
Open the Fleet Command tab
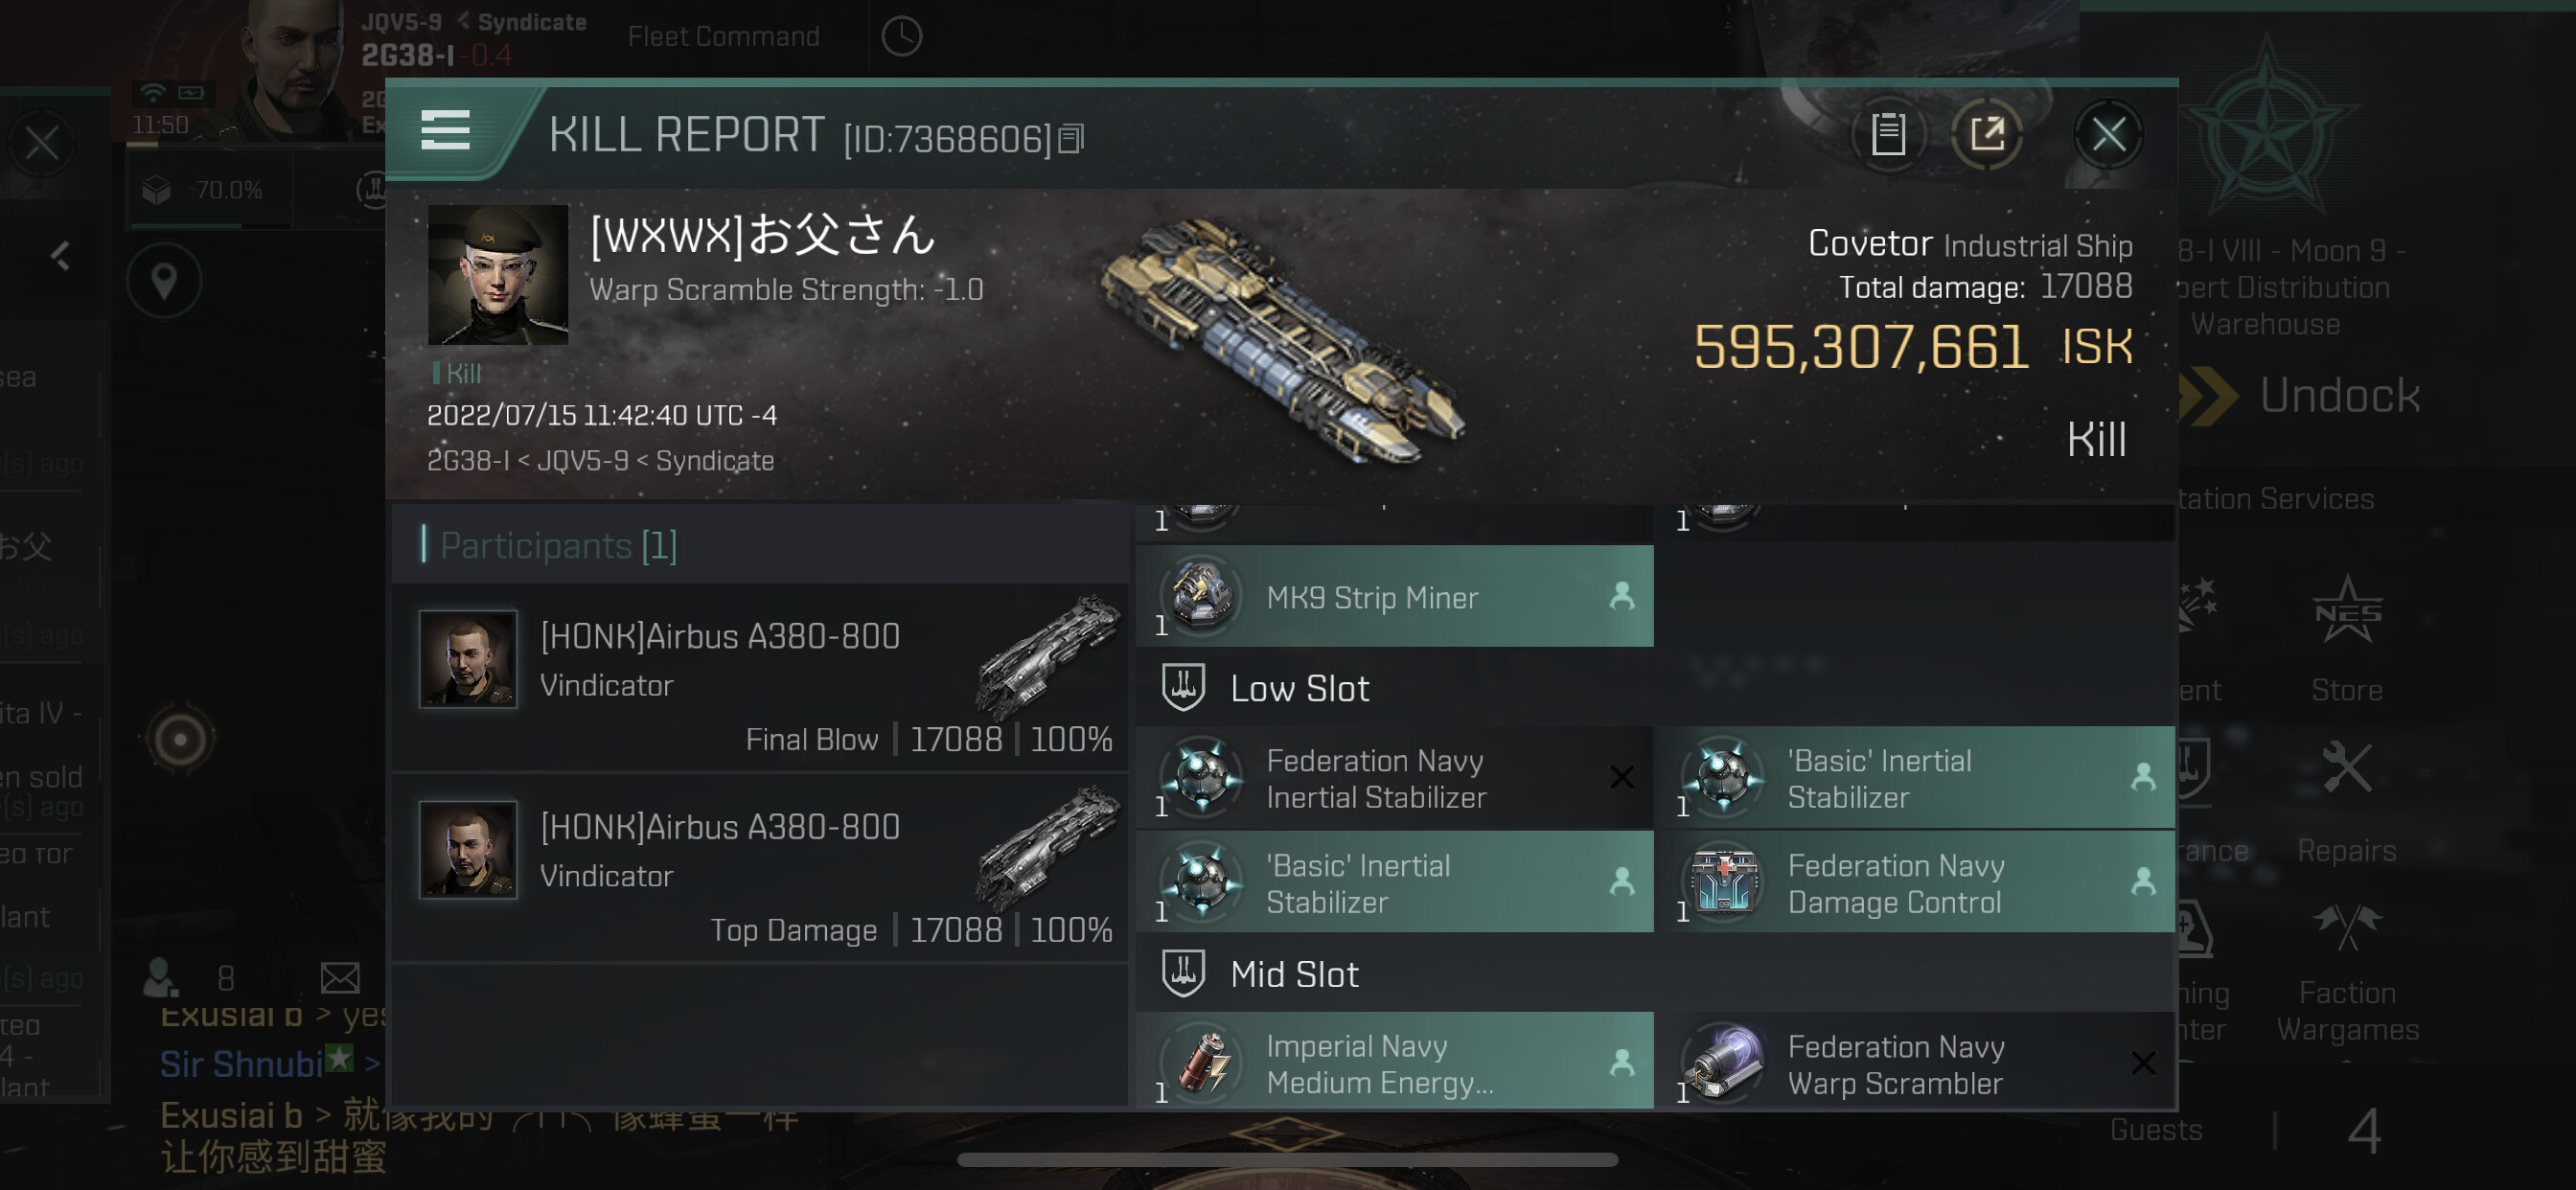pyautogui.click(x=723, y=37)
